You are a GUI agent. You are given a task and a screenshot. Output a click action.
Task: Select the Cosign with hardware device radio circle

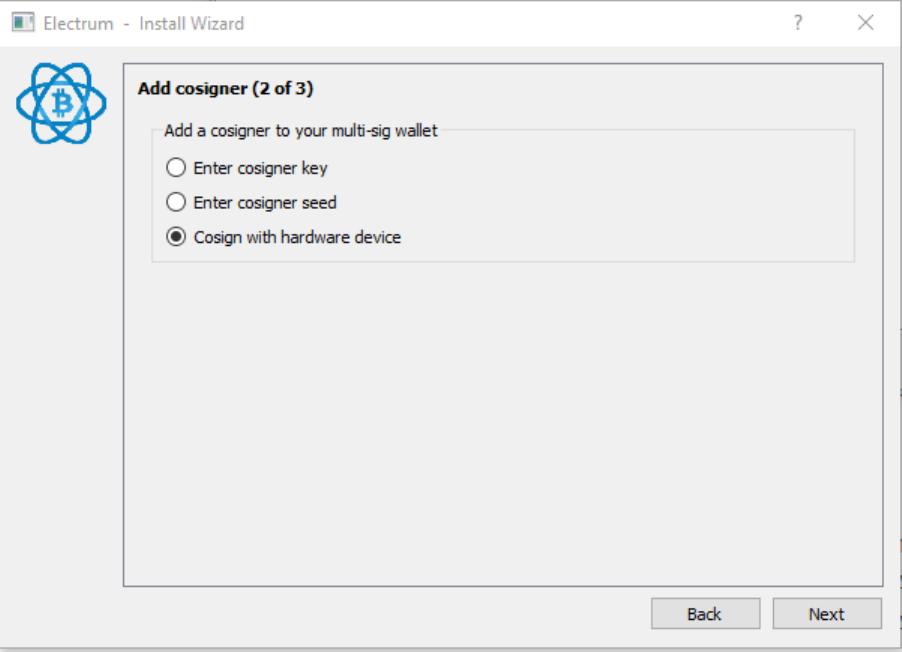(176, 237)
